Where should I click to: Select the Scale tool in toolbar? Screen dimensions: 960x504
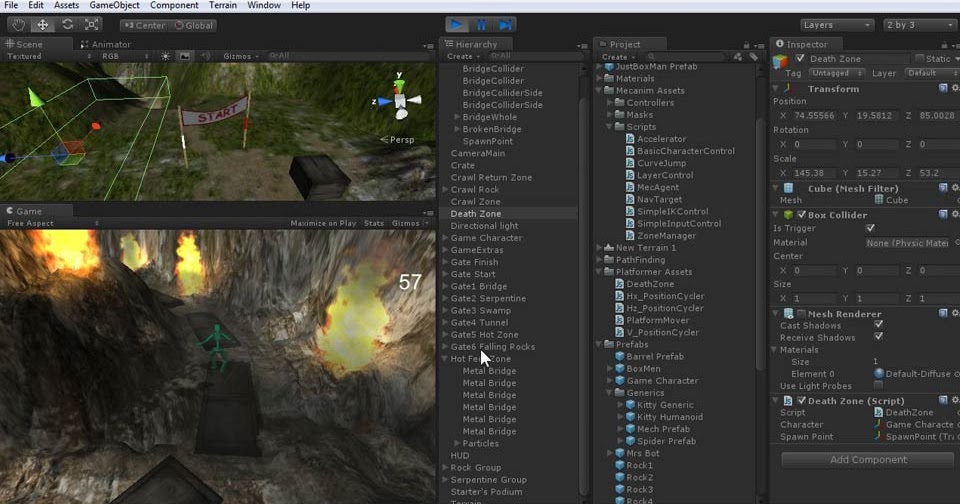coord(92,24)
